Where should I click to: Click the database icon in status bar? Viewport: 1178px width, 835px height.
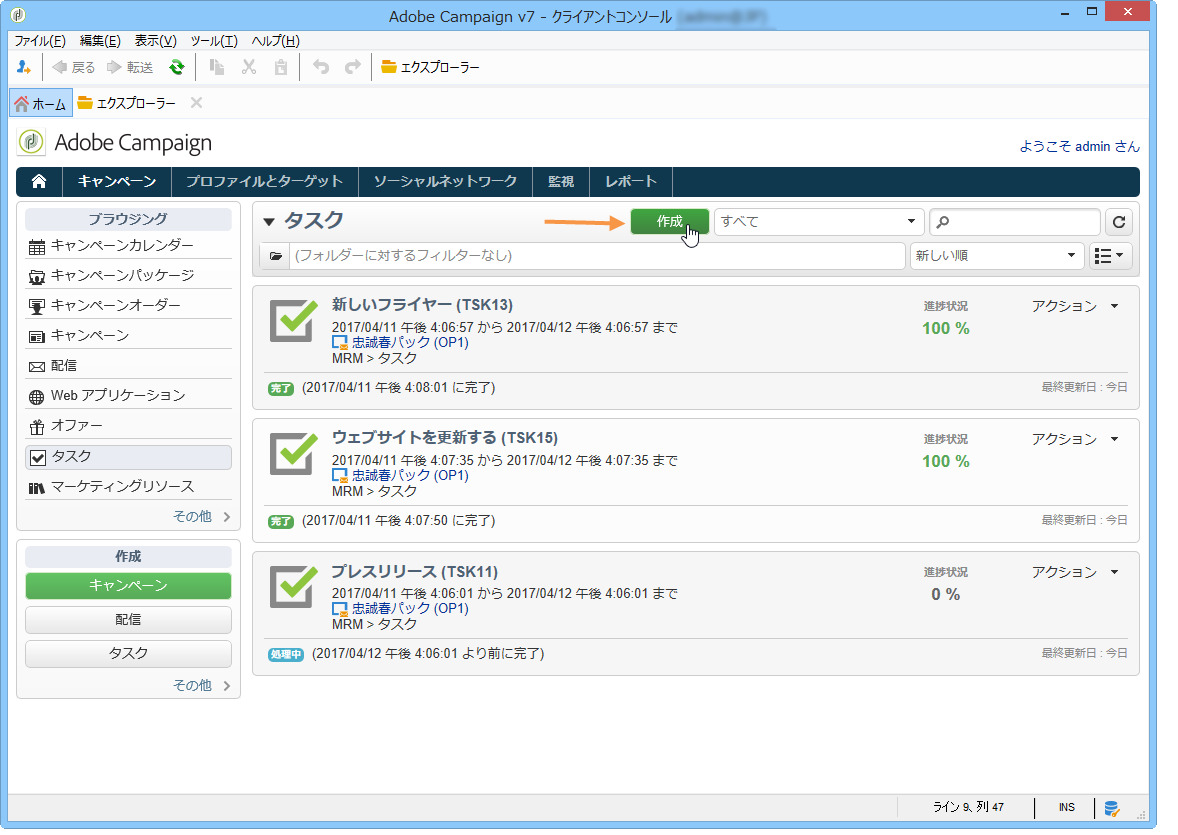[1111, 809]
